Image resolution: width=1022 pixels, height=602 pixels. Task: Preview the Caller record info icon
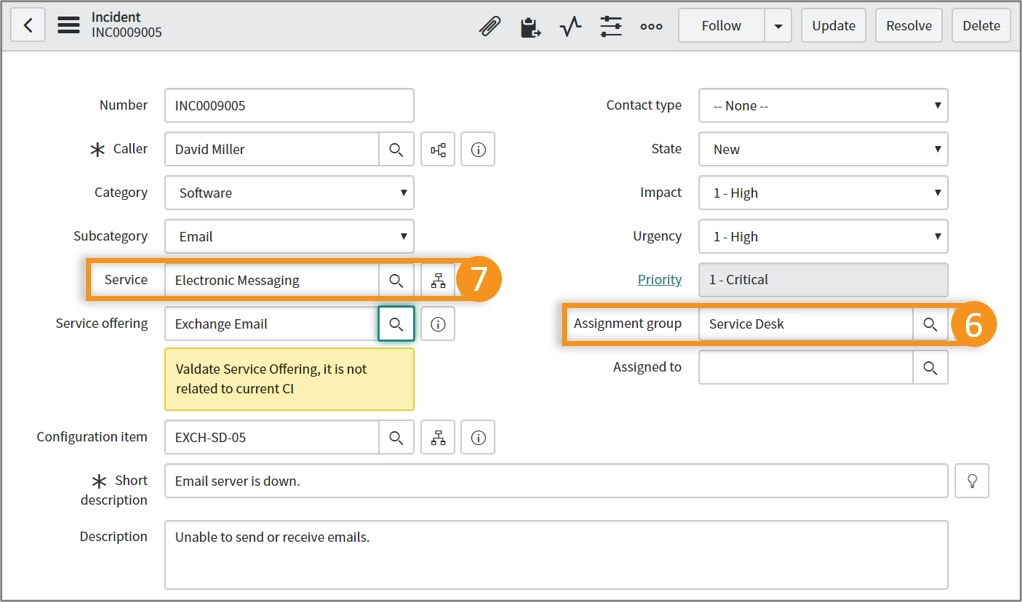pyautogui.click(x=478, y=149)
